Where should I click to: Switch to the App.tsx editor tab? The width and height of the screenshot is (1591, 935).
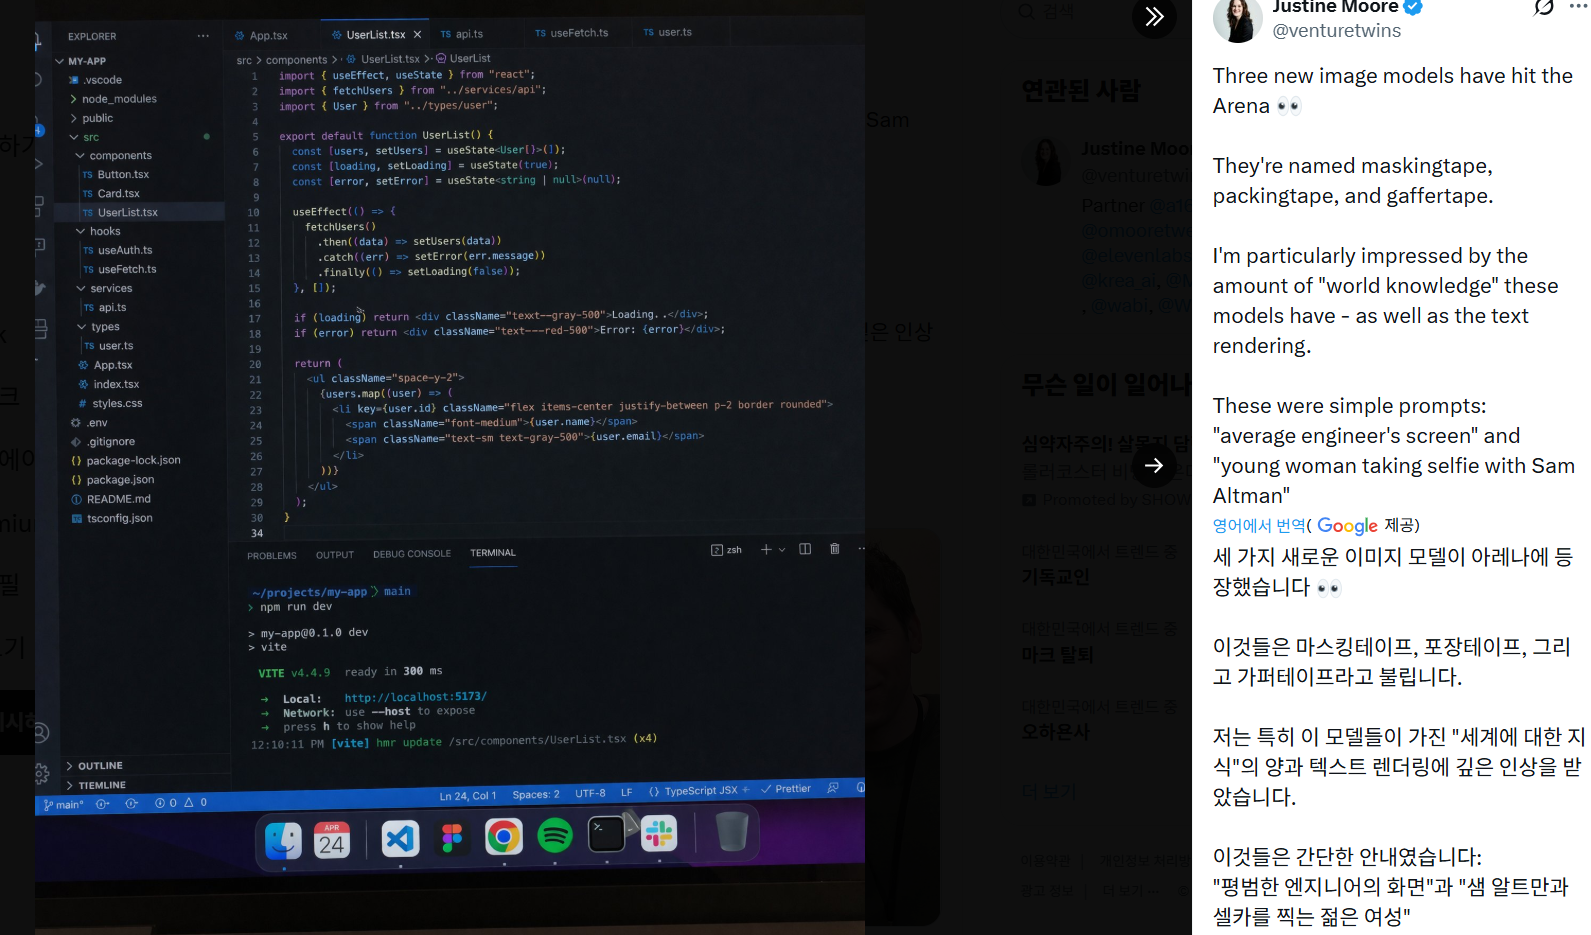(267, 36)
